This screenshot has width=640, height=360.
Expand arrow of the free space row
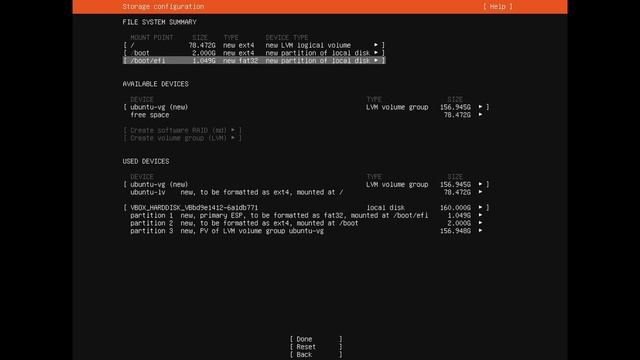pyautogui.click(x=480, y=115)
